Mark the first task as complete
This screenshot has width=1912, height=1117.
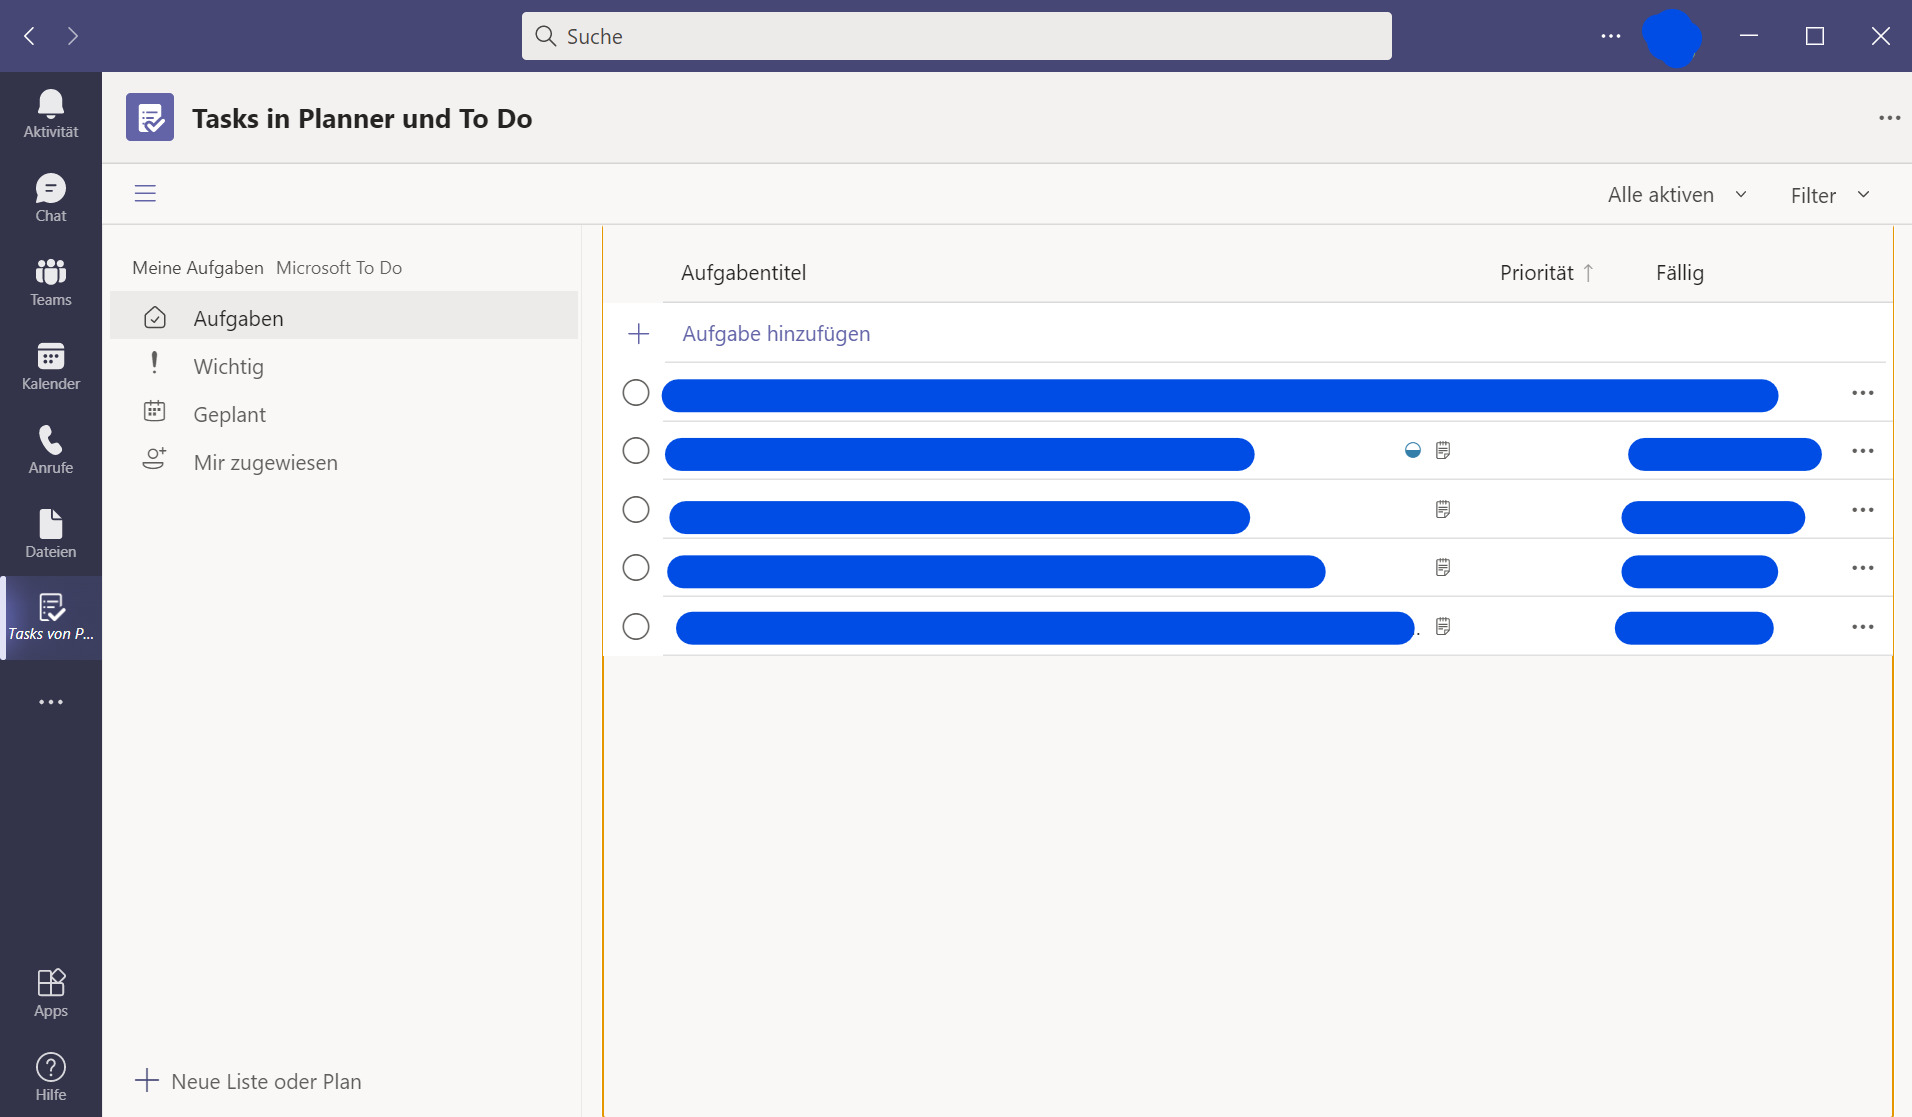coord(636,393)
